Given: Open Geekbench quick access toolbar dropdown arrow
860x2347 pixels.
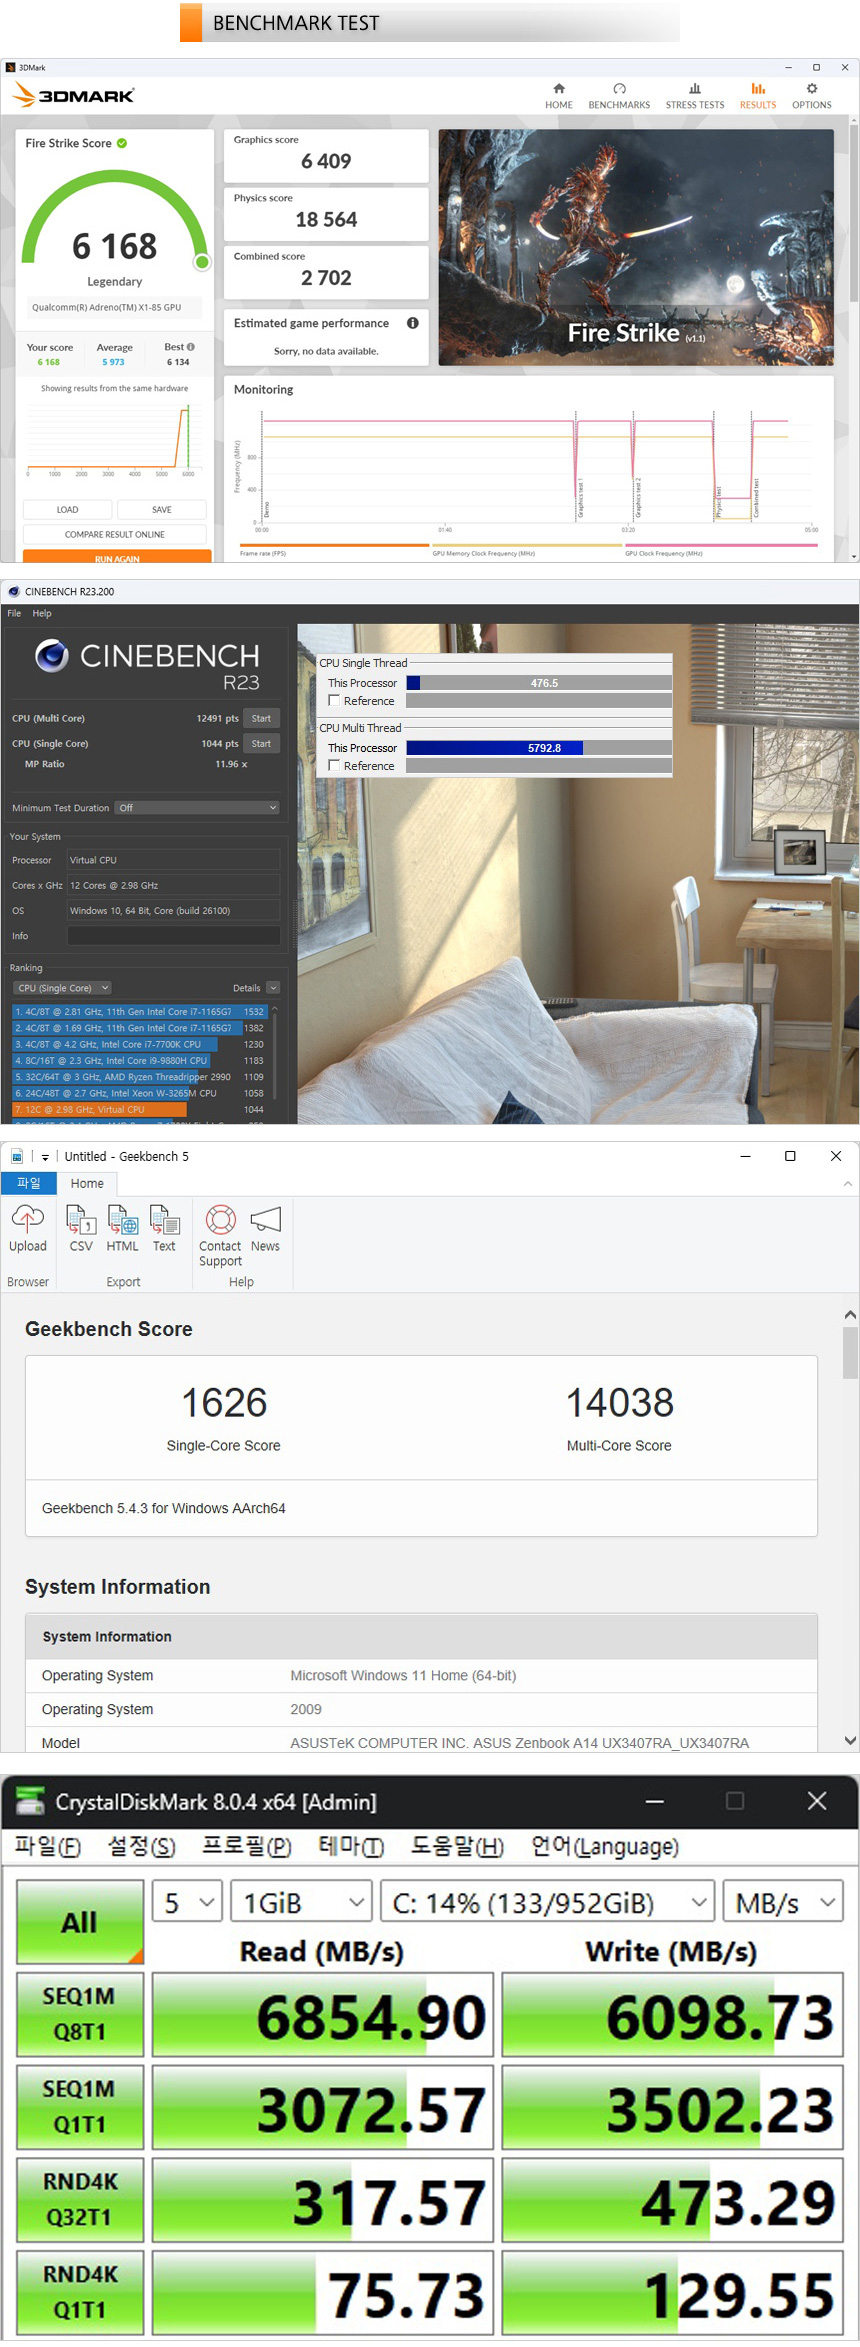Looking at the screenshot, I should pos(45,1157).
